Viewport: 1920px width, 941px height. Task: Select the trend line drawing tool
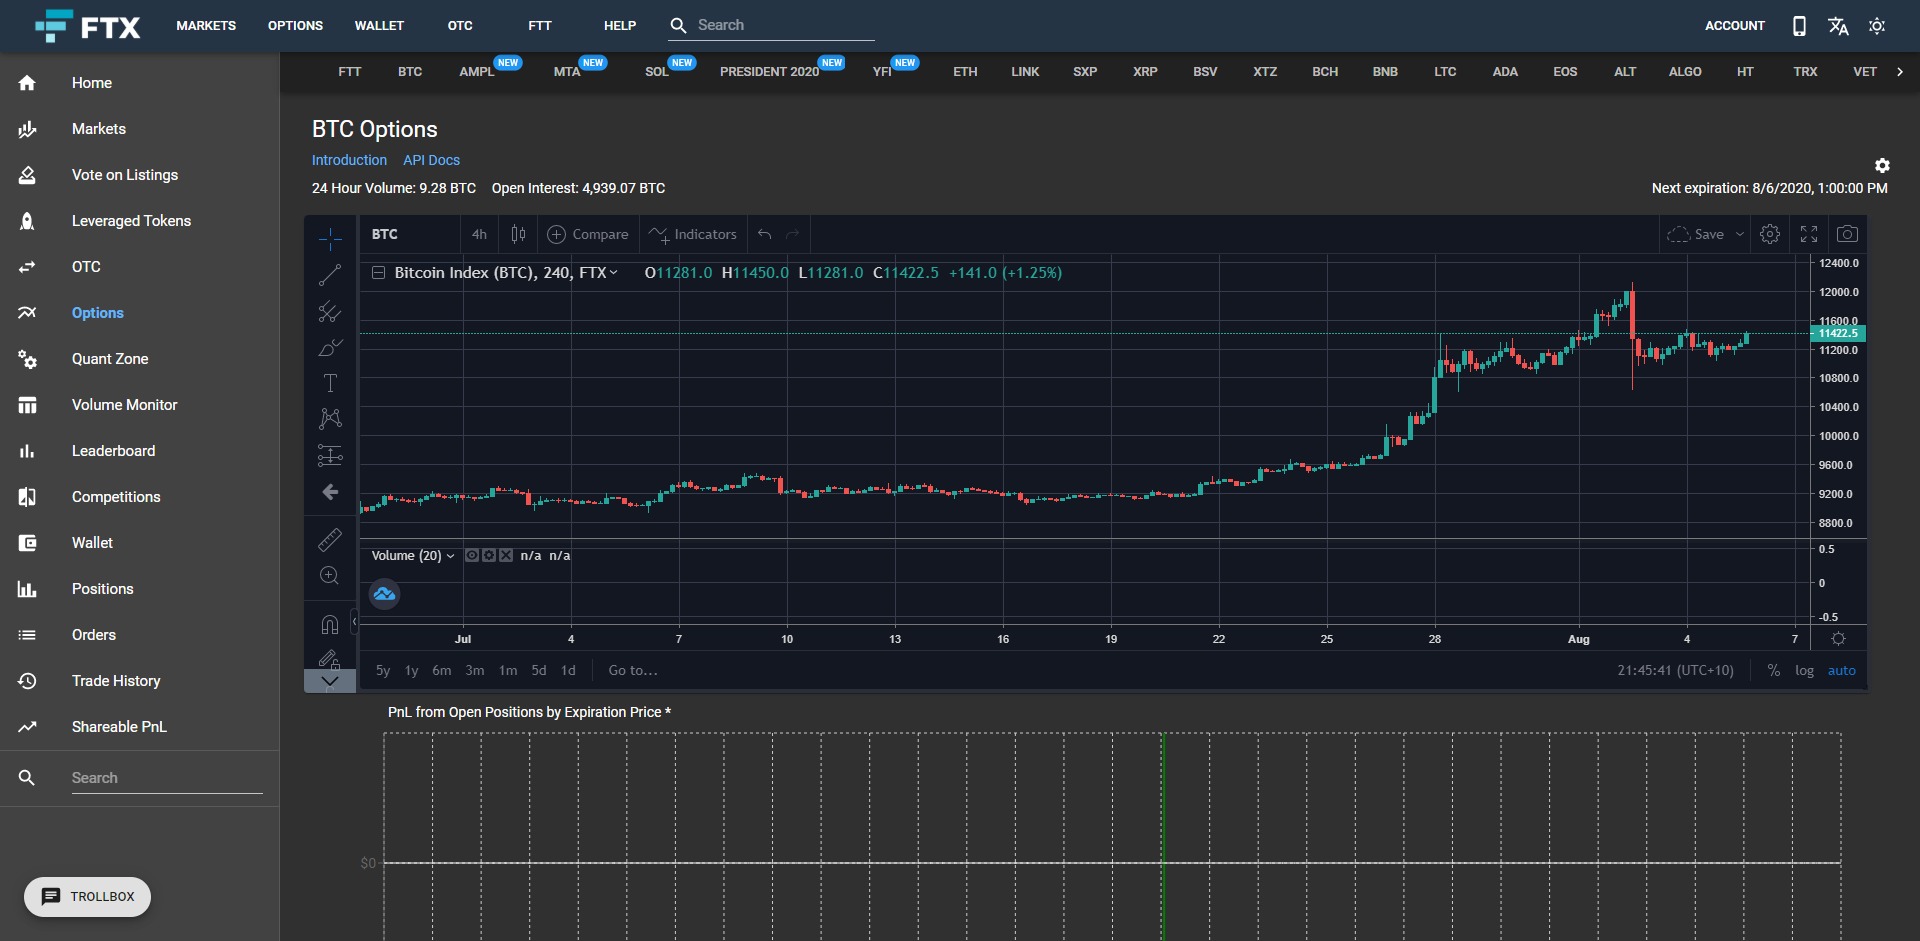coord(330,275)
